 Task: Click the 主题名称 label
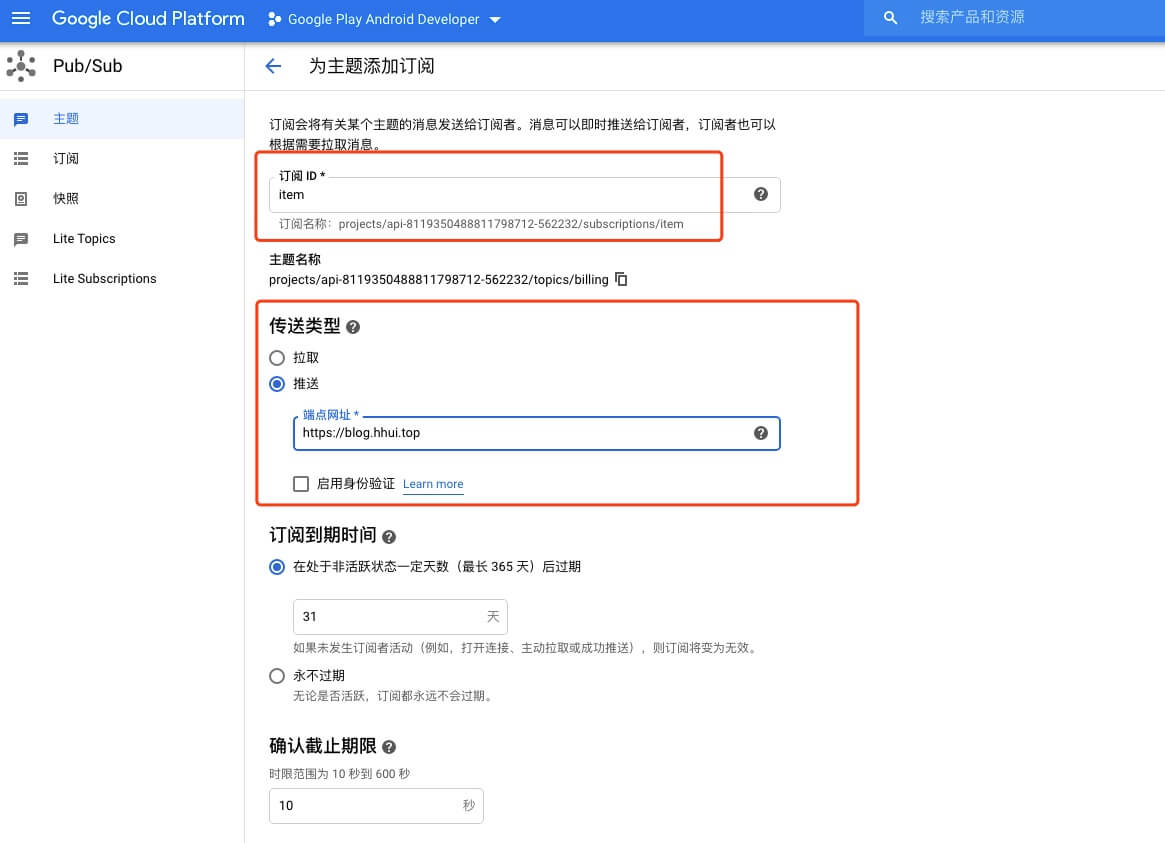(x=295, y=260)
